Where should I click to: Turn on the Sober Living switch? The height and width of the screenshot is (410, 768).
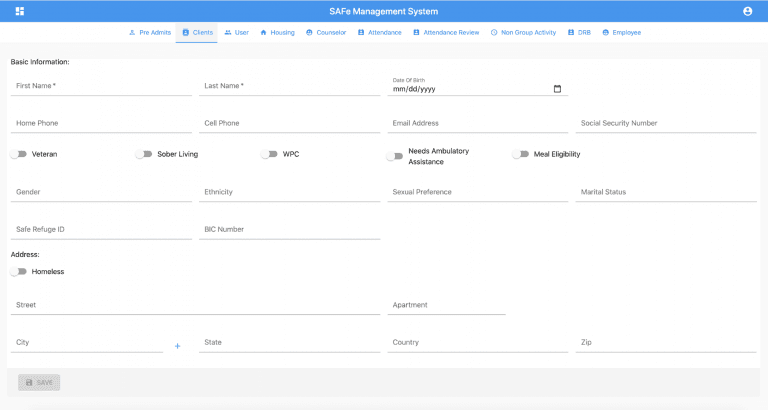pyautogui.click(x=145, y=154)
